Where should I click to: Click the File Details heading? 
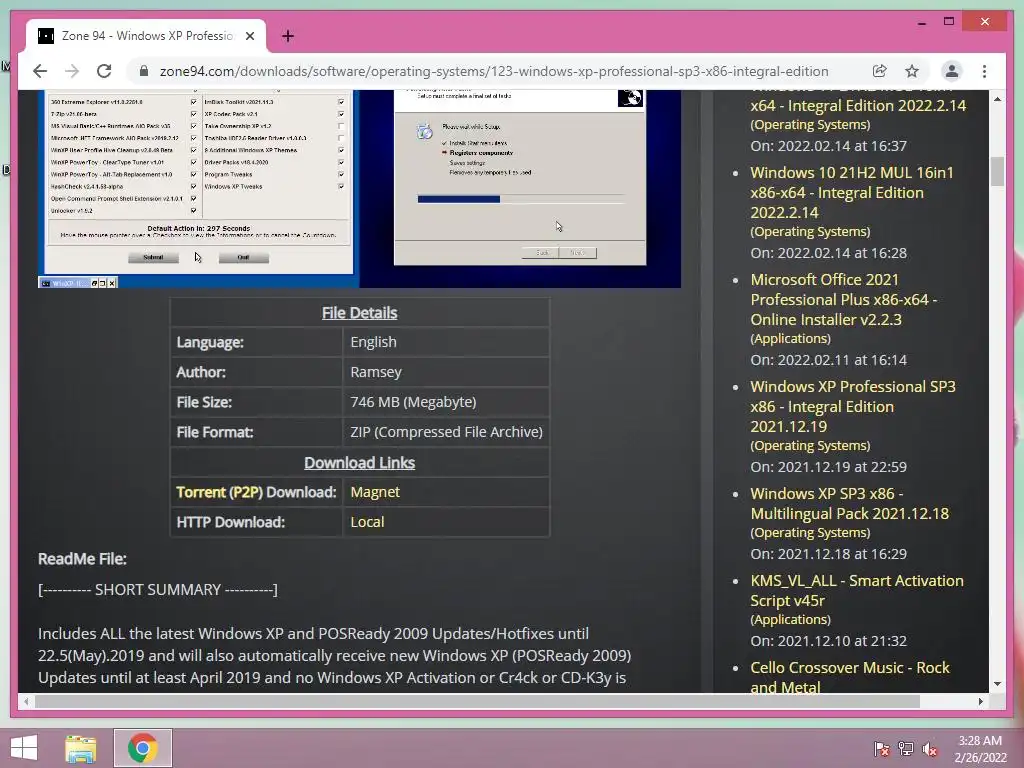click(359, 313)
